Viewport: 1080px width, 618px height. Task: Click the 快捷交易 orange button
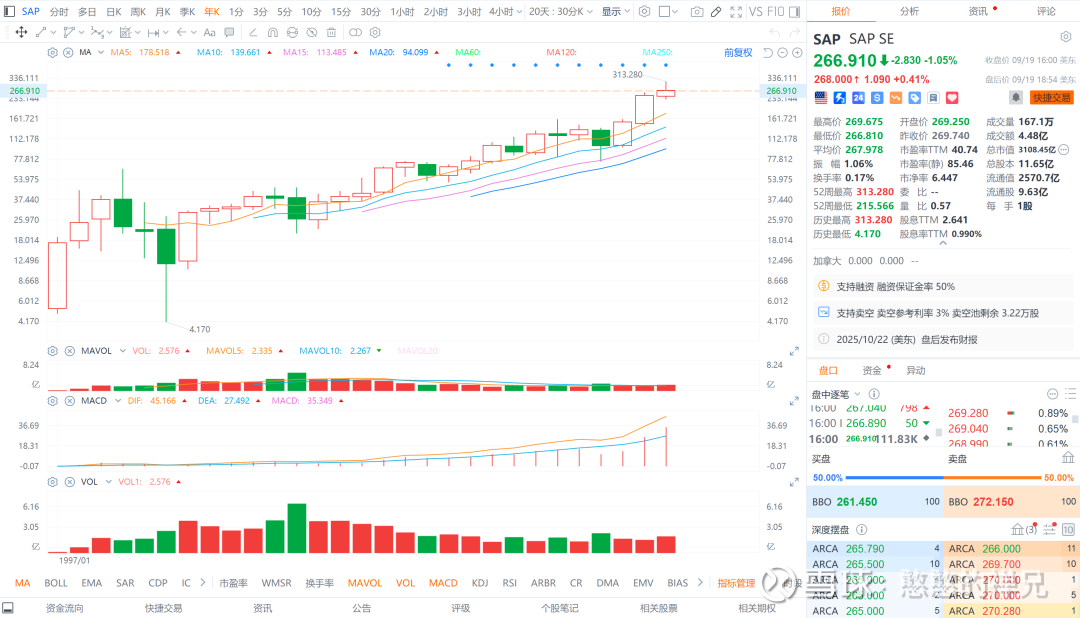coord(1052,98)
